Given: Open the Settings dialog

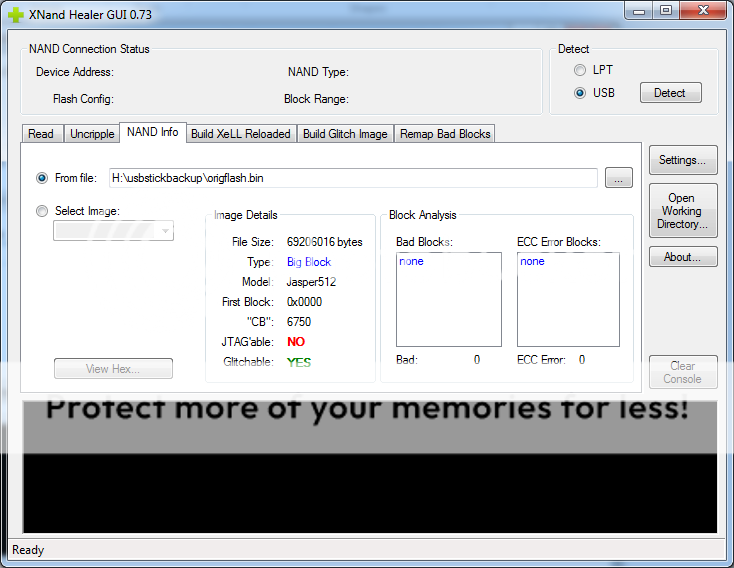Looking at the screenshot, I should point(682,160).
